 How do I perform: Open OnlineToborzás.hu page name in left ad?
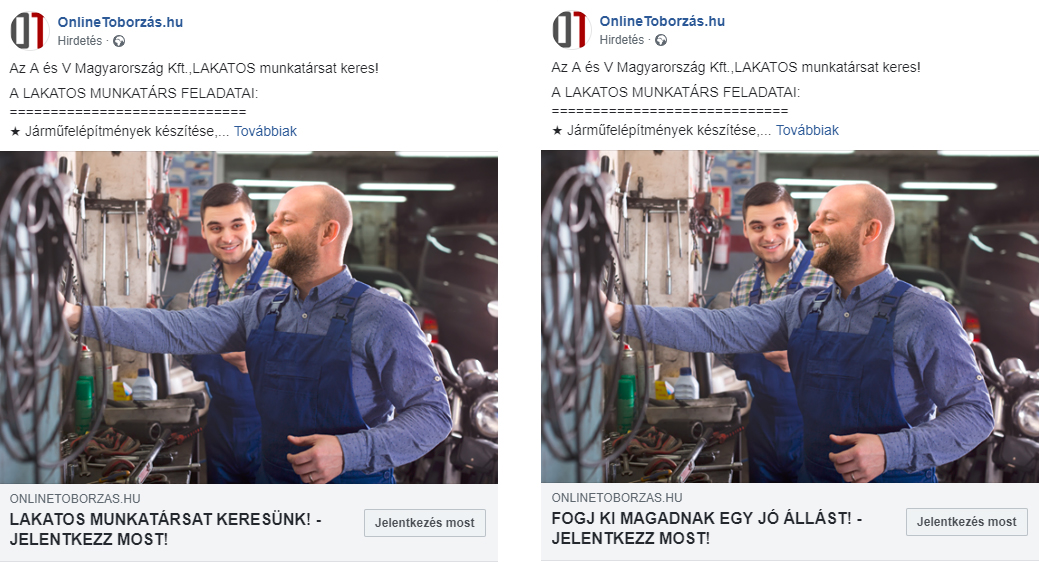click(x=120, y=22)
